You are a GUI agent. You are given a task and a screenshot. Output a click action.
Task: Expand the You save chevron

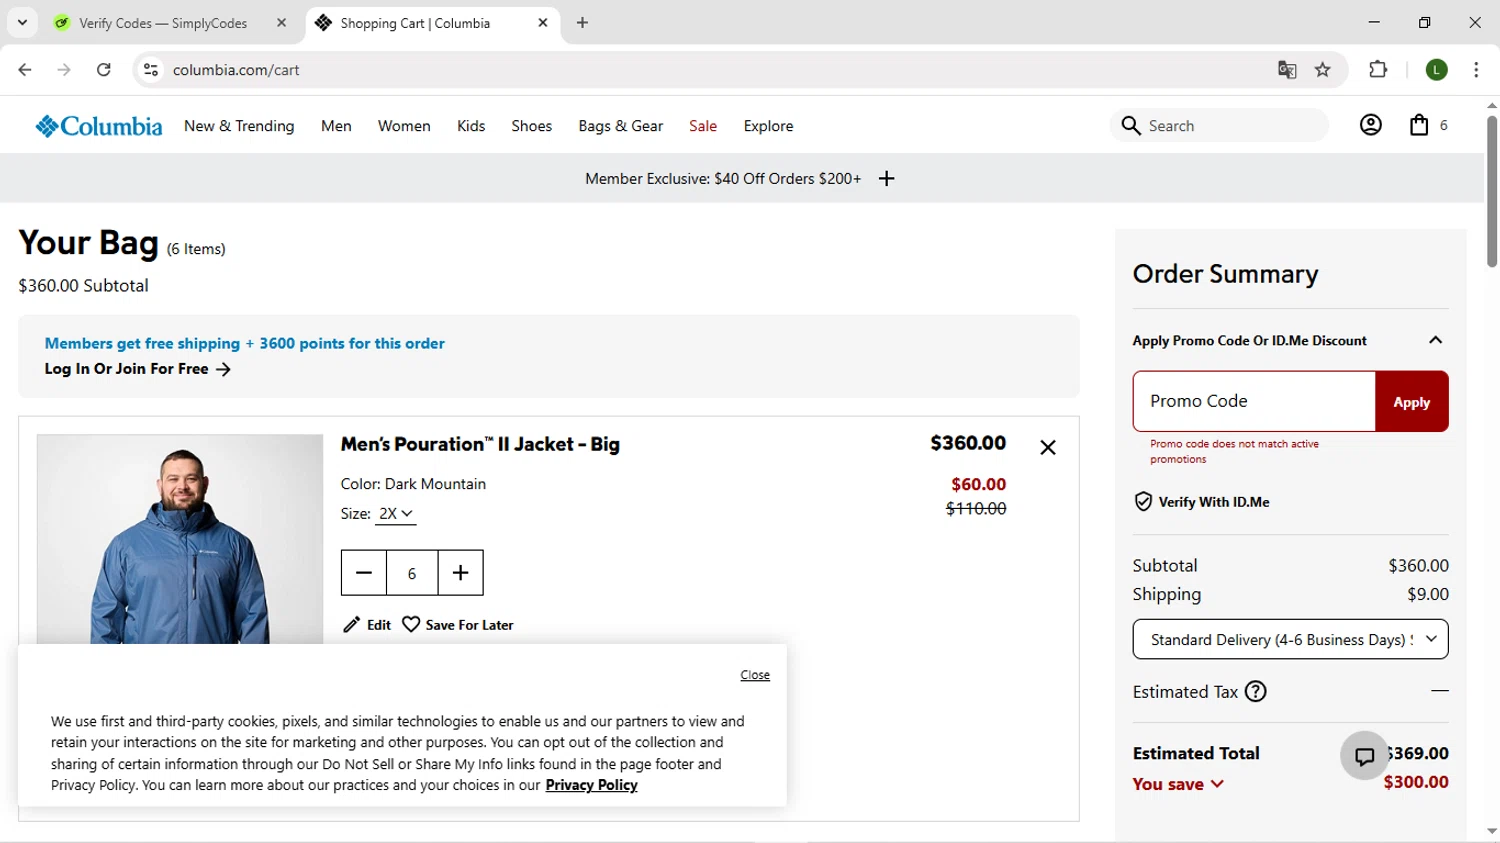point(1217,784)
